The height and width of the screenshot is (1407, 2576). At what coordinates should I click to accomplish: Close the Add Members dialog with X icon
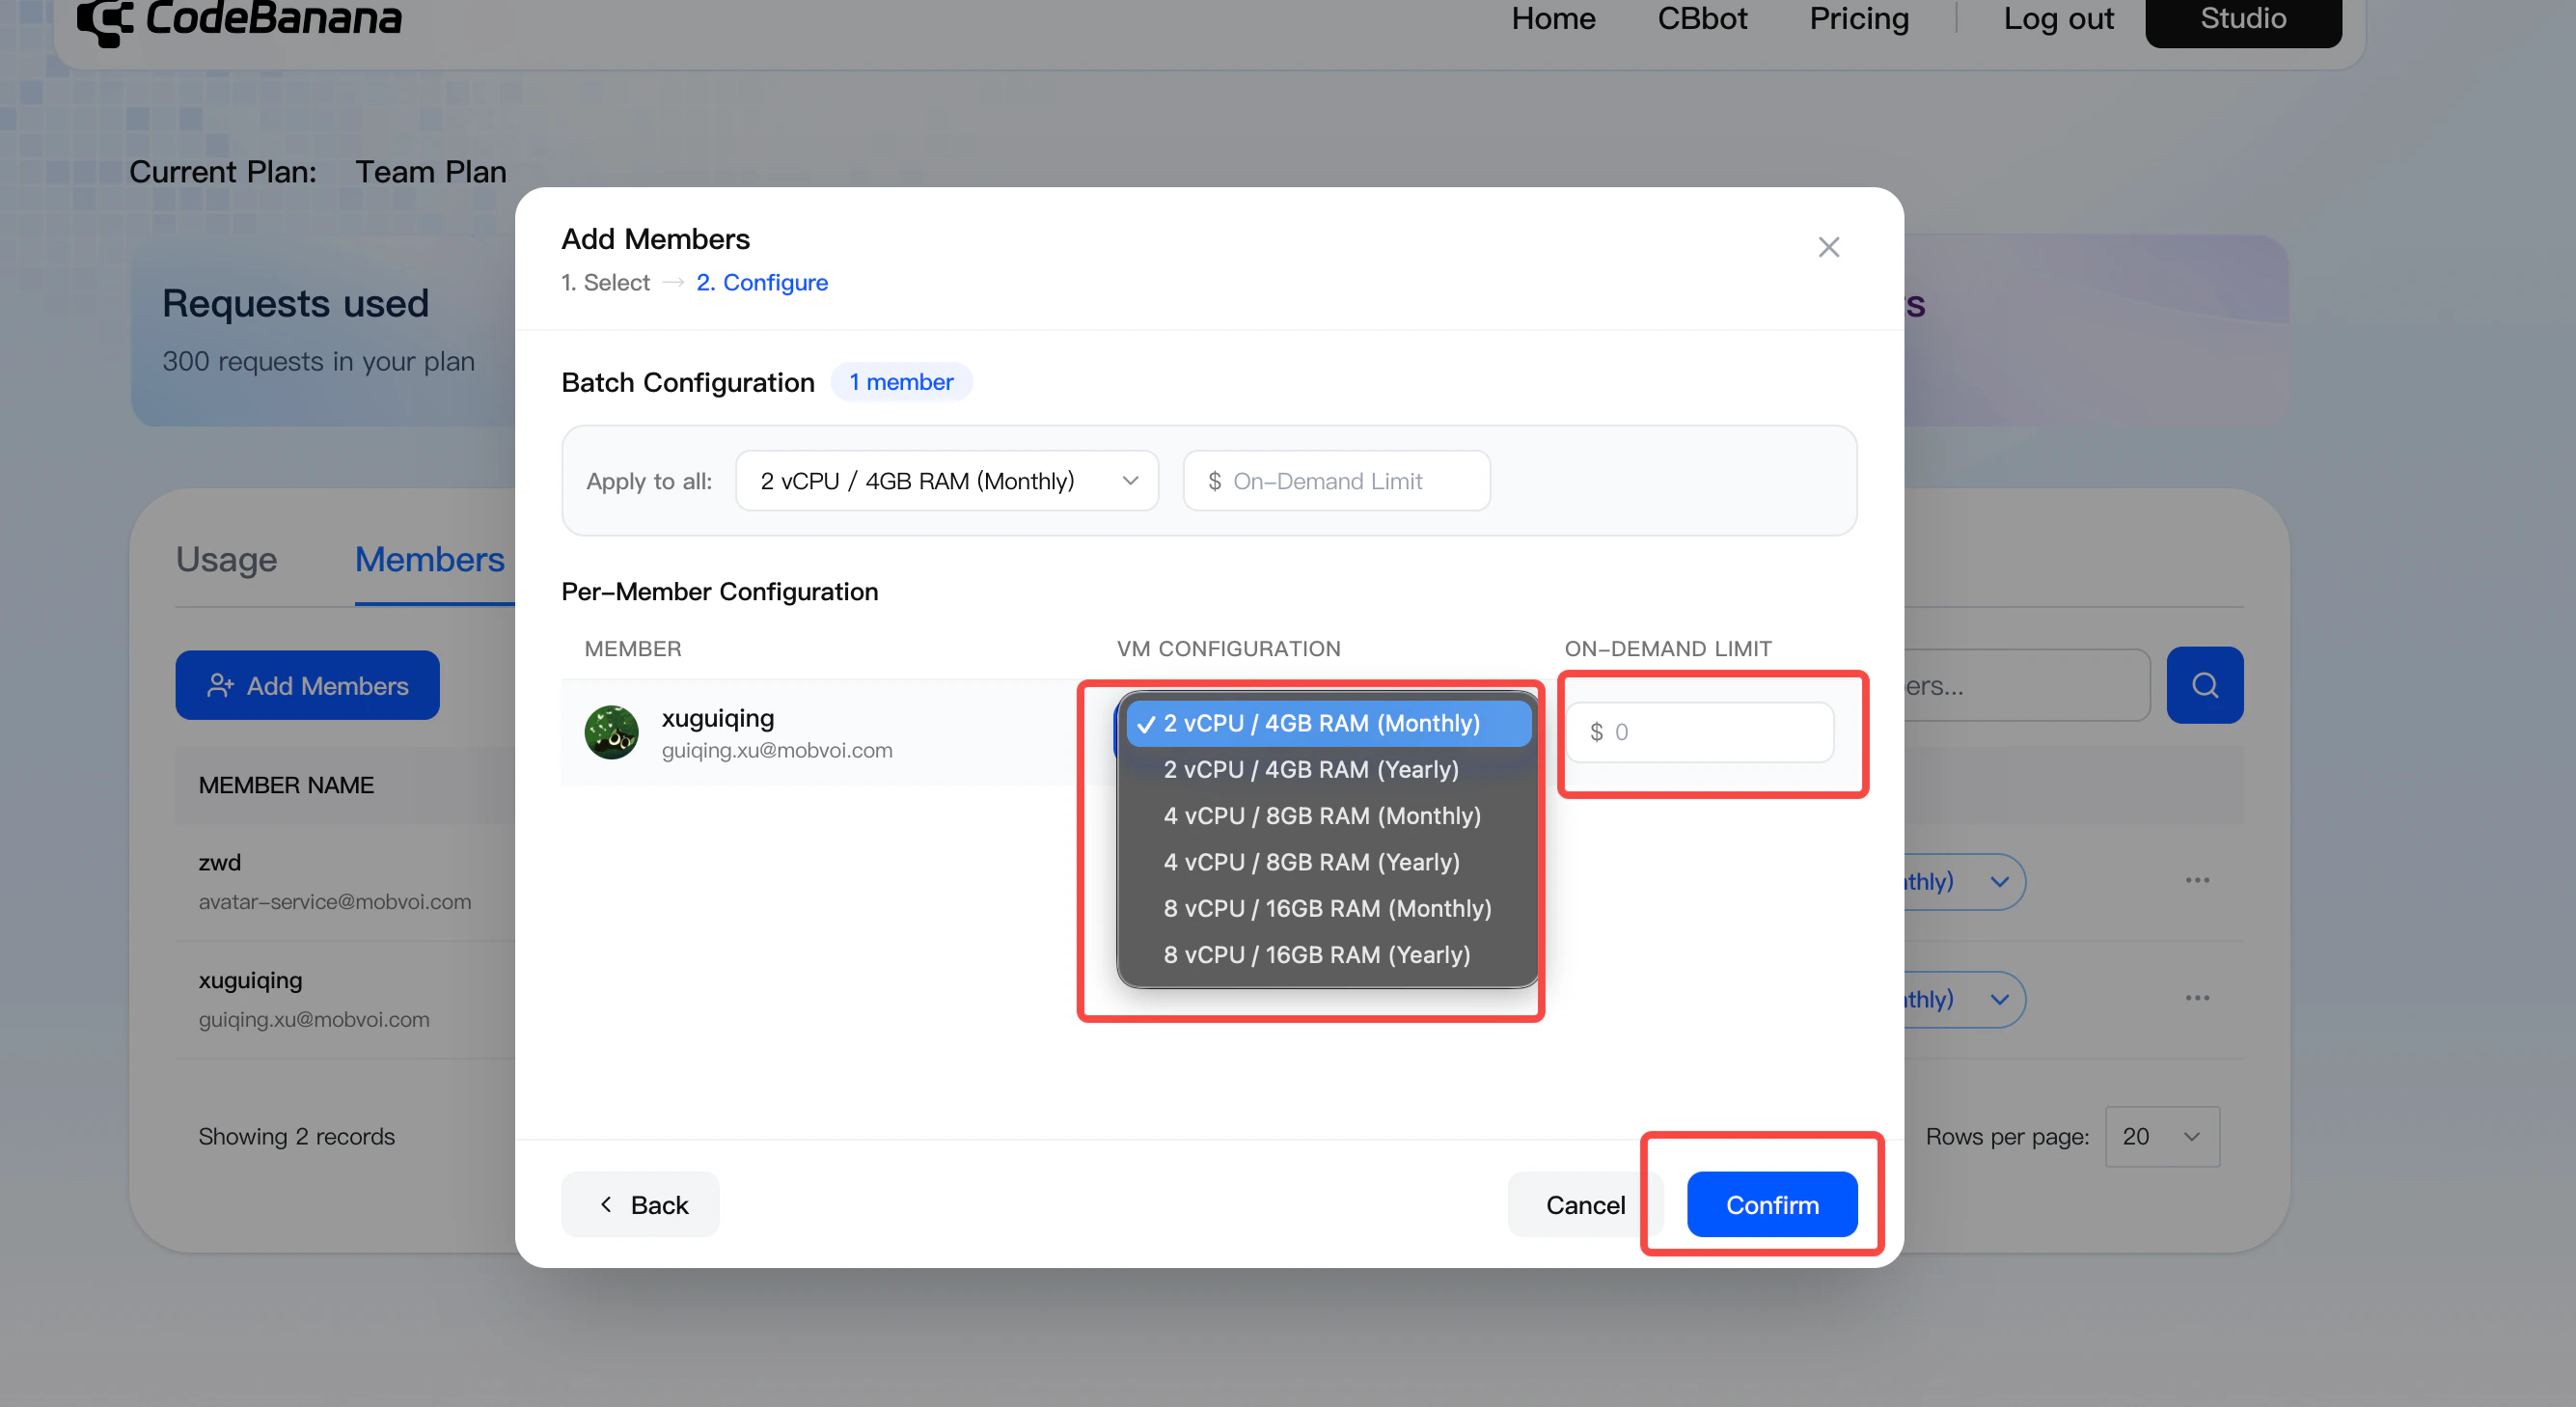coord(1828,247)
